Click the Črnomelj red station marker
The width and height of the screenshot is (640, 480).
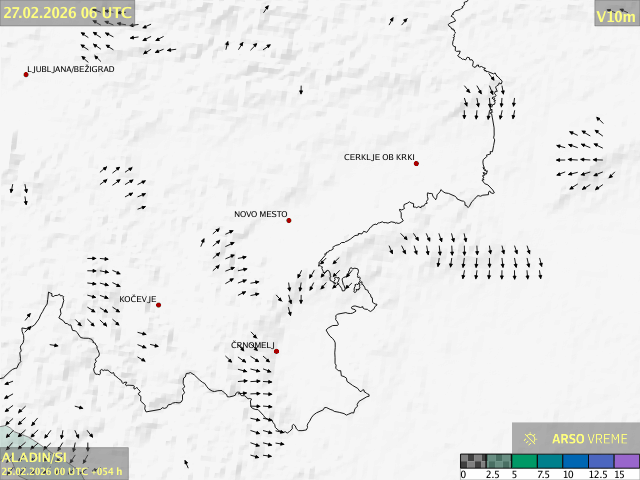(x=276, y=351)
